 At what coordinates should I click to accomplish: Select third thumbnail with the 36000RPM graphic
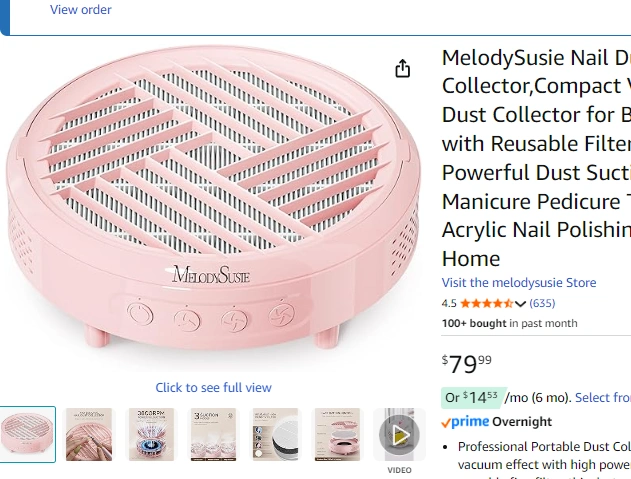point(151,434)
